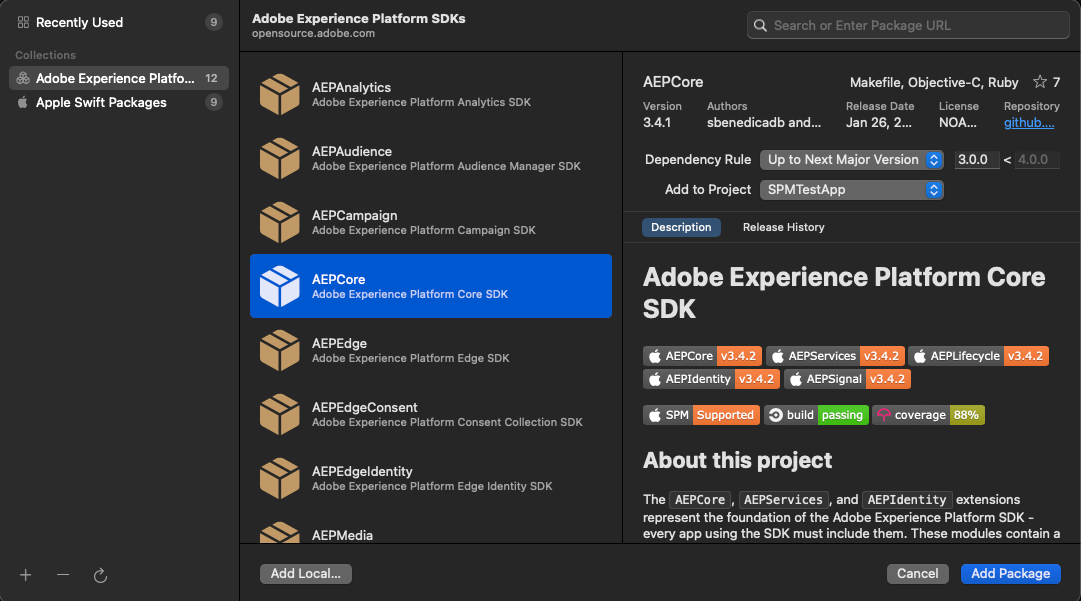Click the truncated release date Jan 26

coord(879,123)
